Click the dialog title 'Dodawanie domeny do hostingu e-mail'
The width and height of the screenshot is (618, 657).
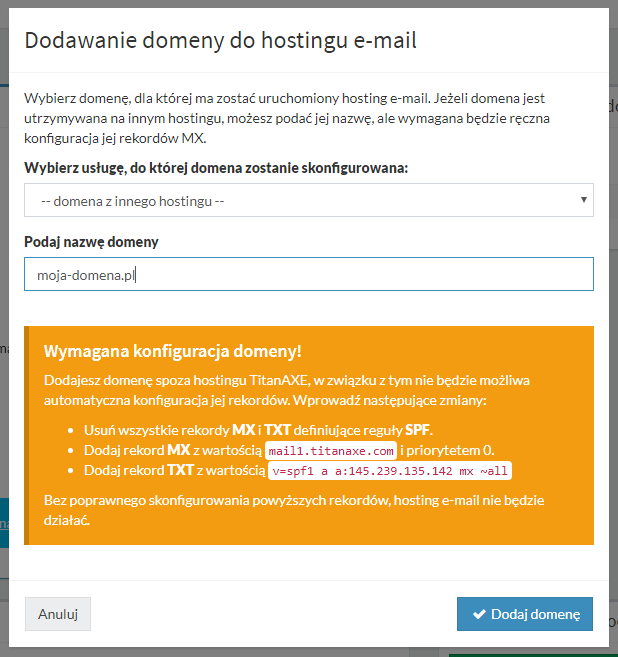tap(220, 40)
